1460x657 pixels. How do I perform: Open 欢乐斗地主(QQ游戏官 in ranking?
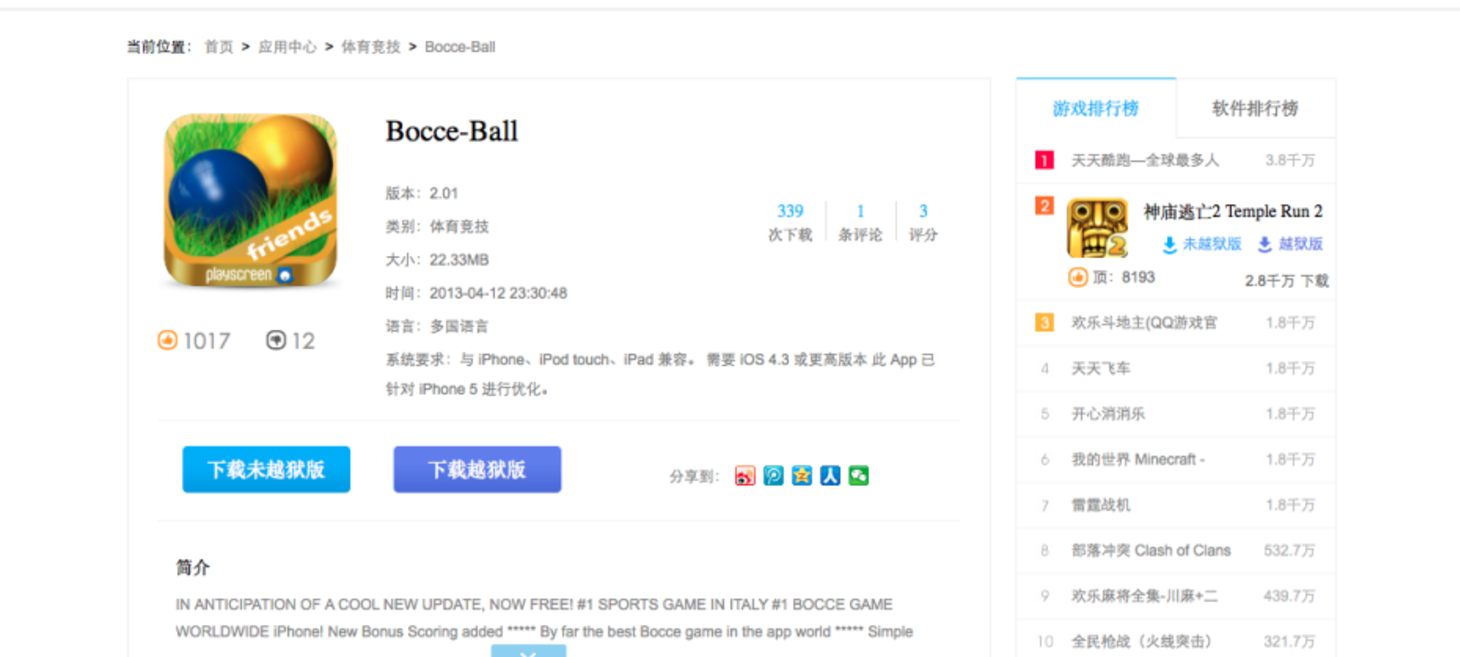click(x=1144, y=323)
